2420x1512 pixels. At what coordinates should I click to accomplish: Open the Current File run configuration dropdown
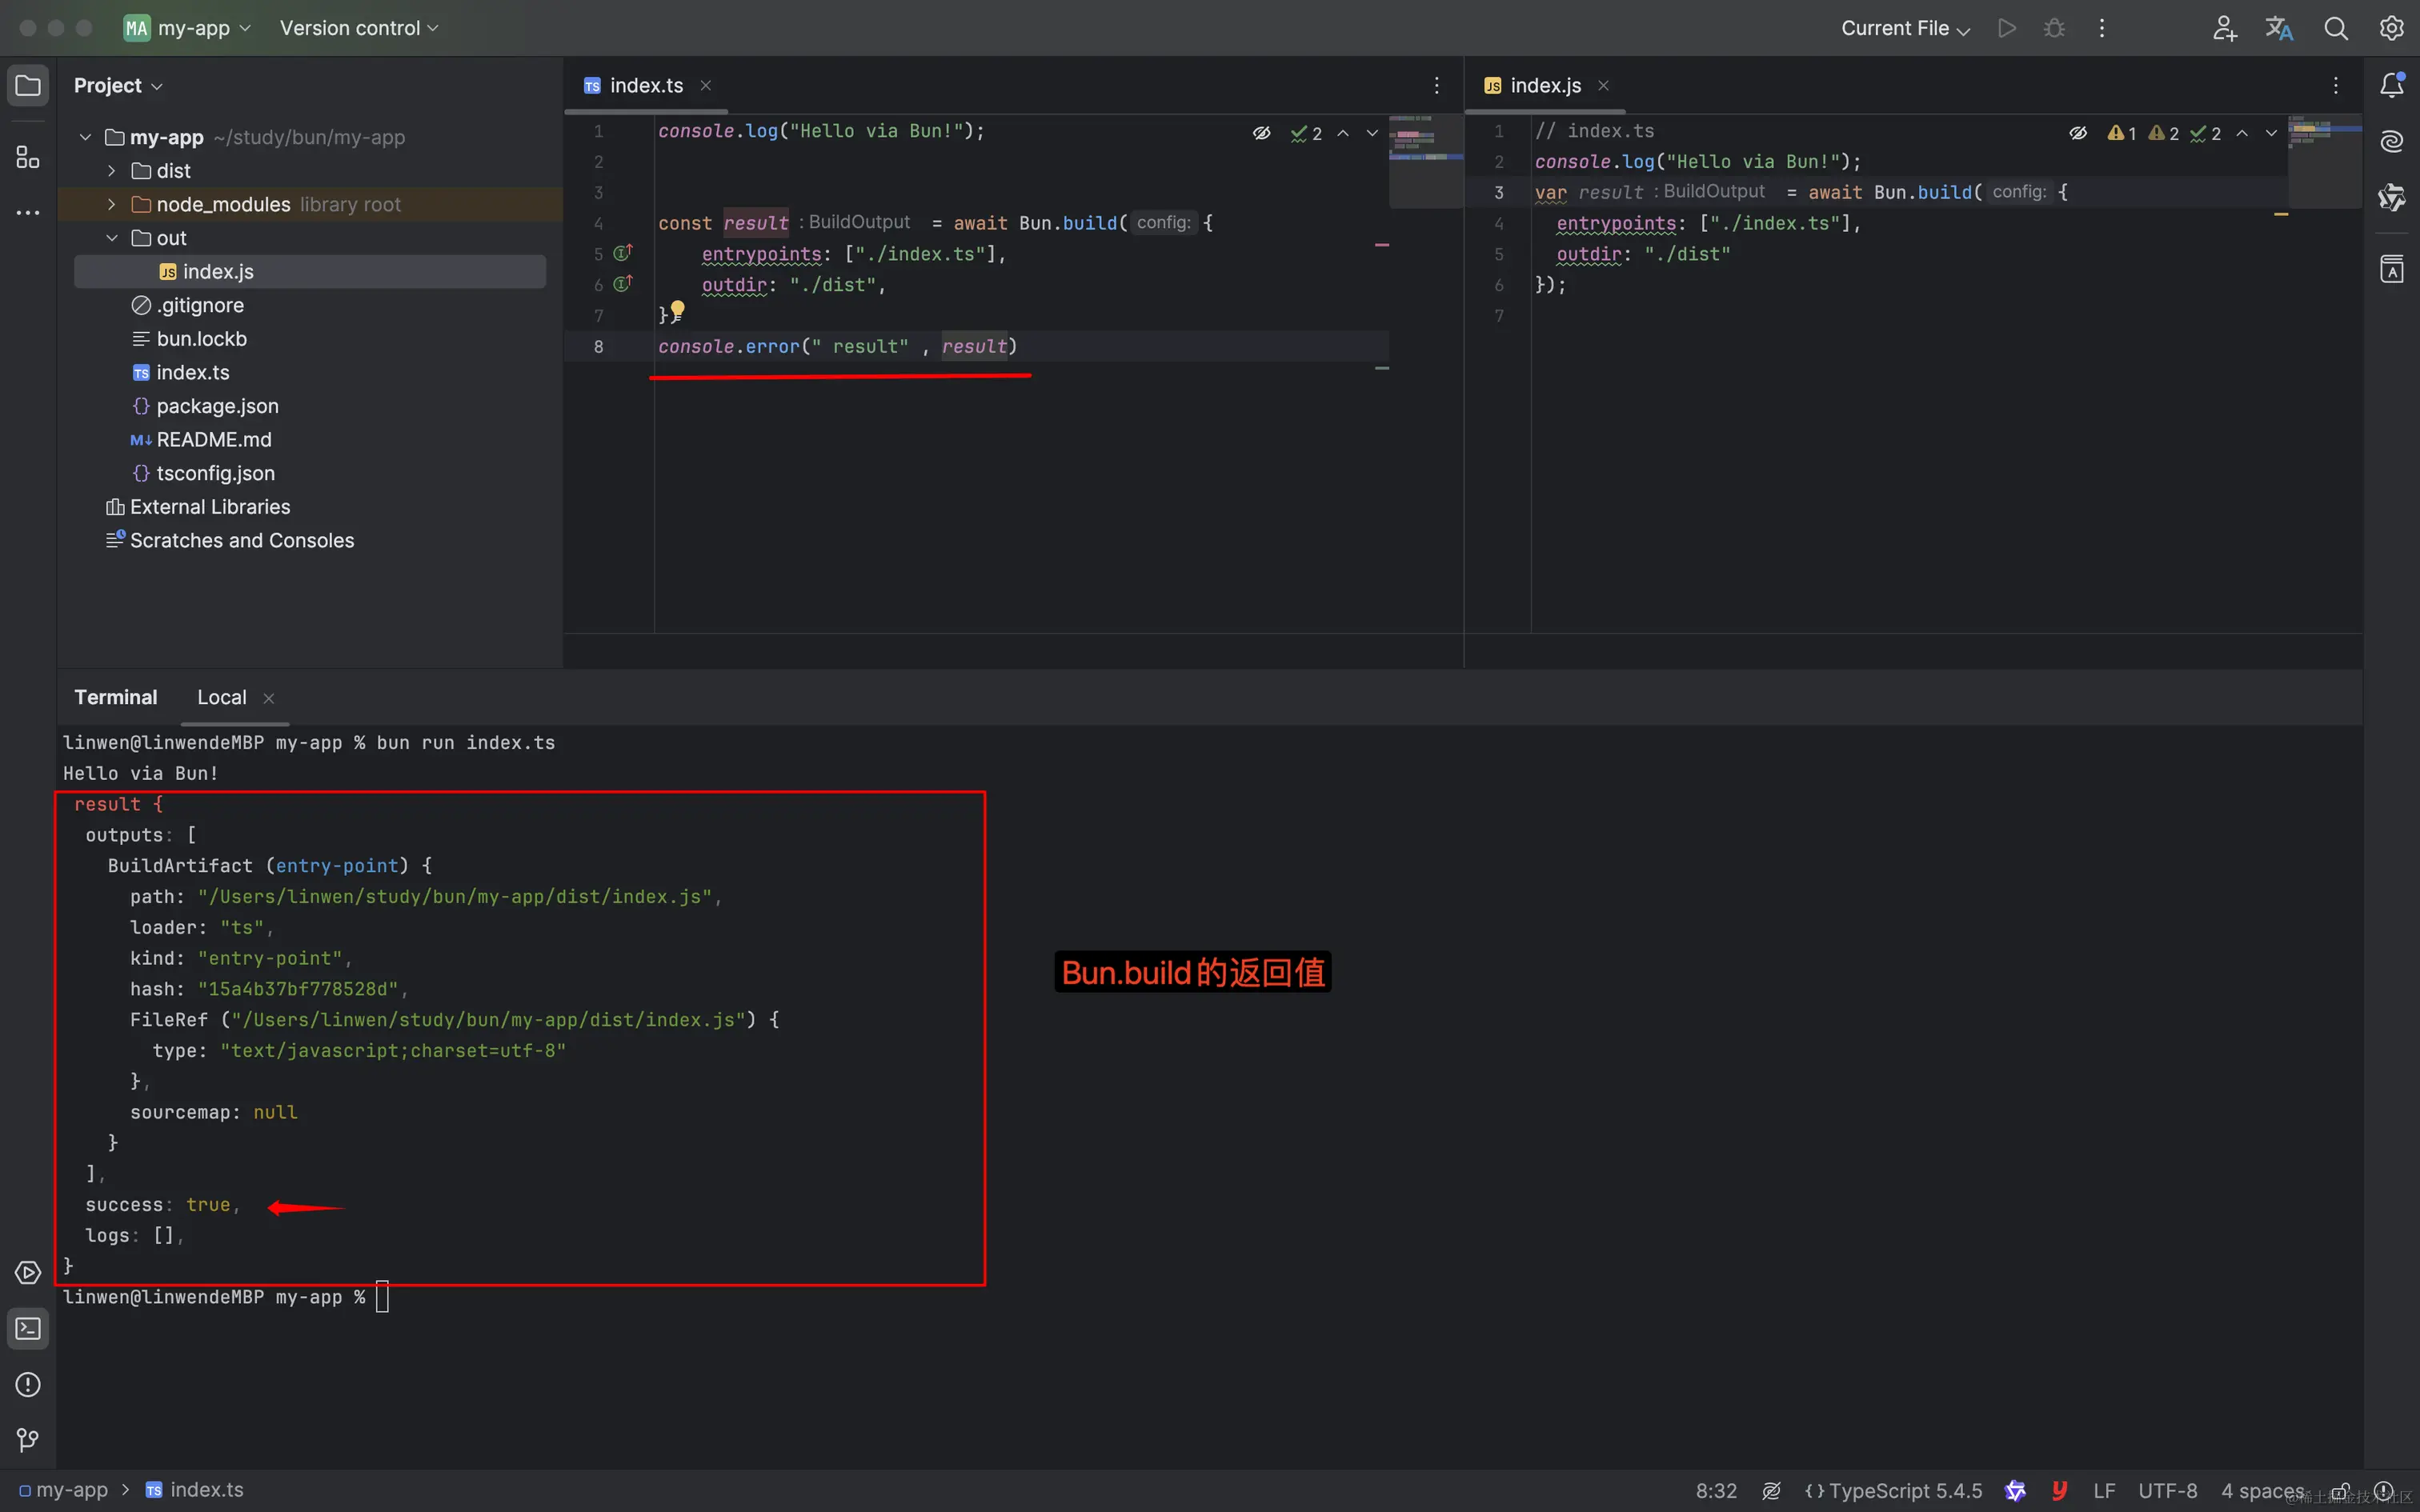tap(1905, 28)
